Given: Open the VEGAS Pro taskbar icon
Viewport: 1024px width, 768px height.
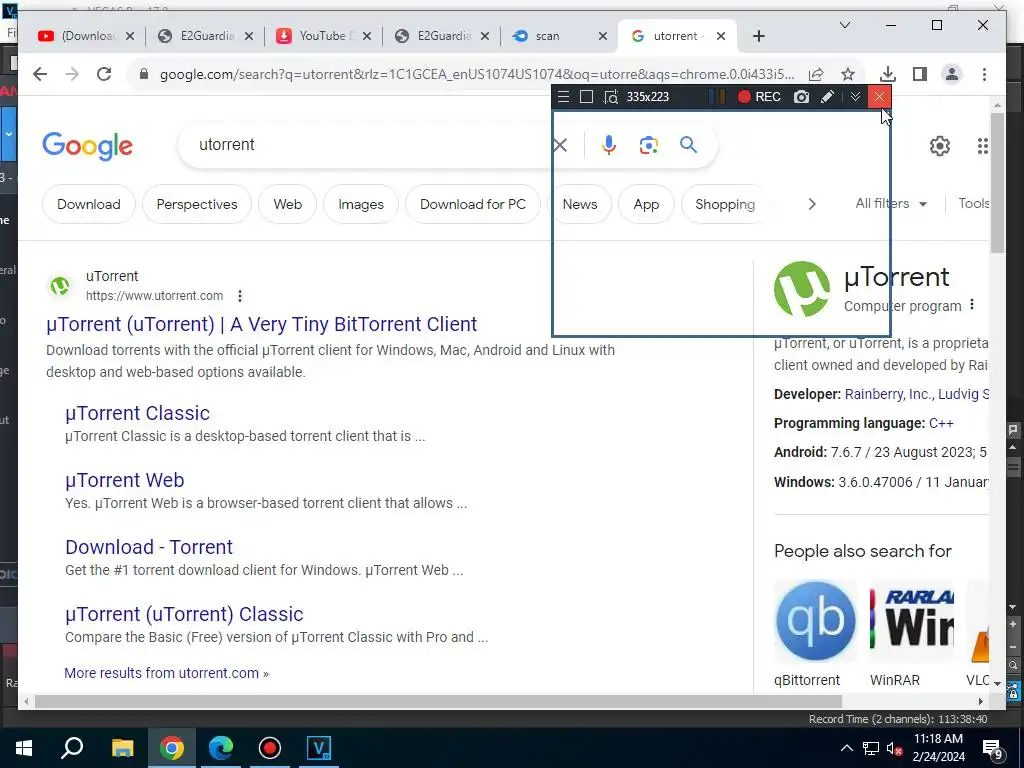Looking at the screenshot, I should coord(319,748).
